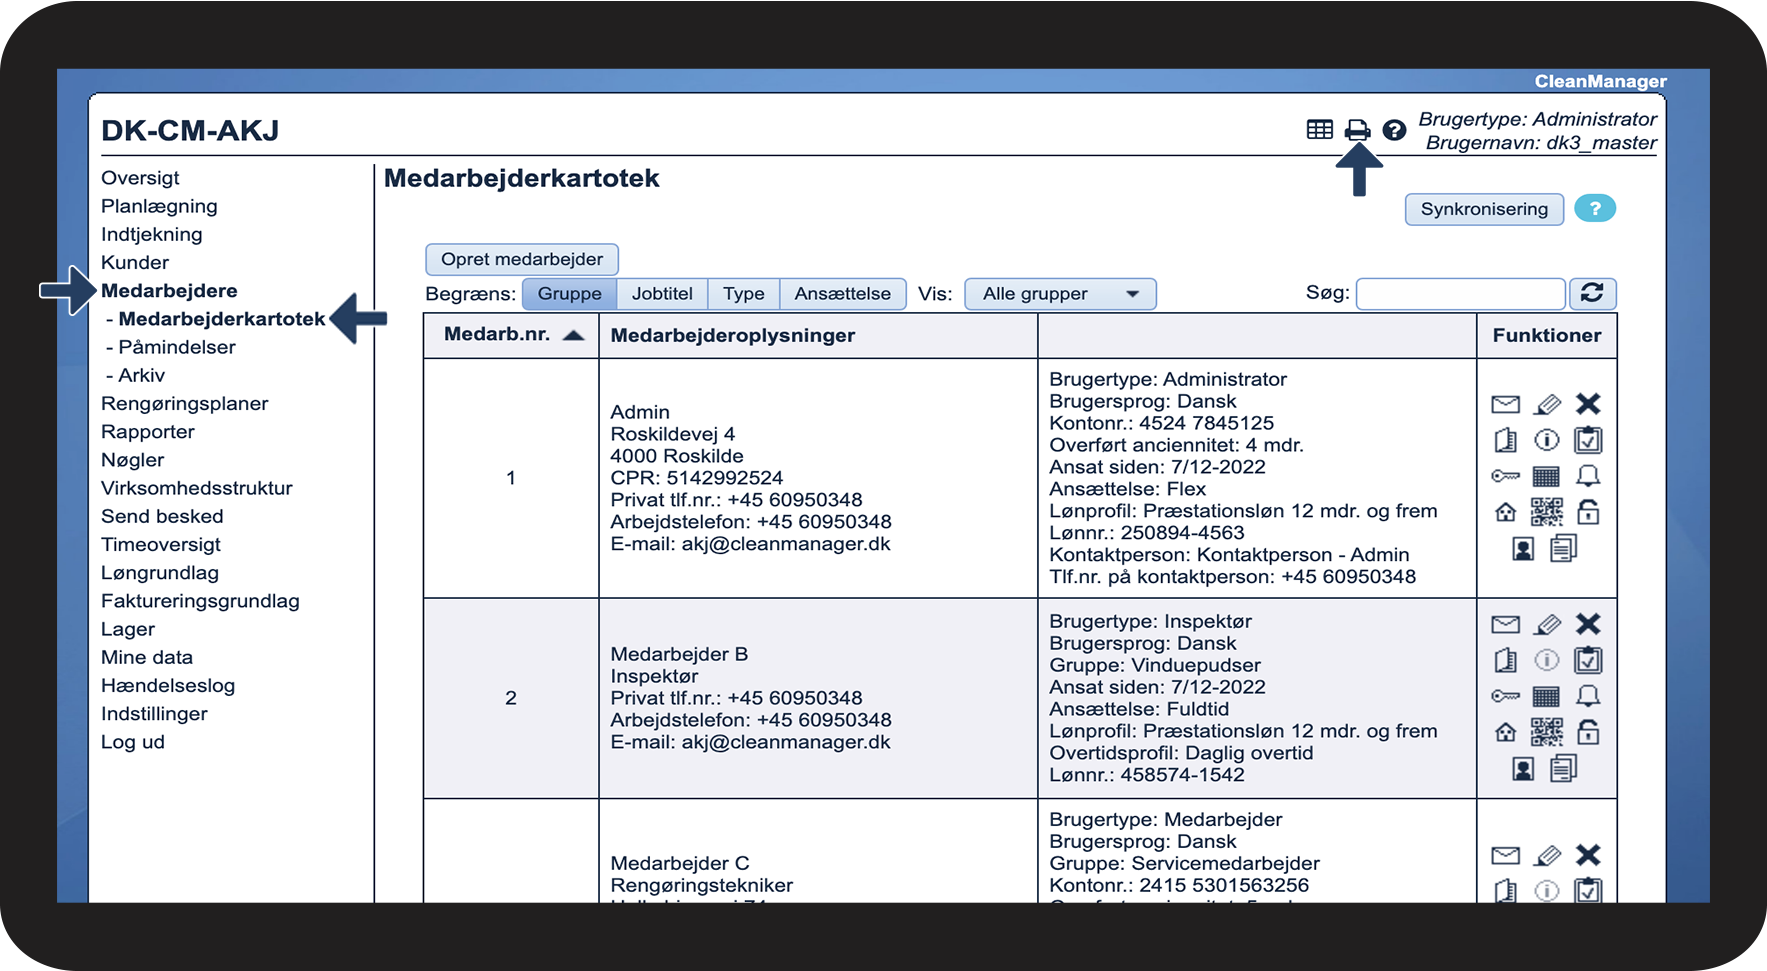Open the black help question mark icon

pyautogui.click(x=1394, y=130)
